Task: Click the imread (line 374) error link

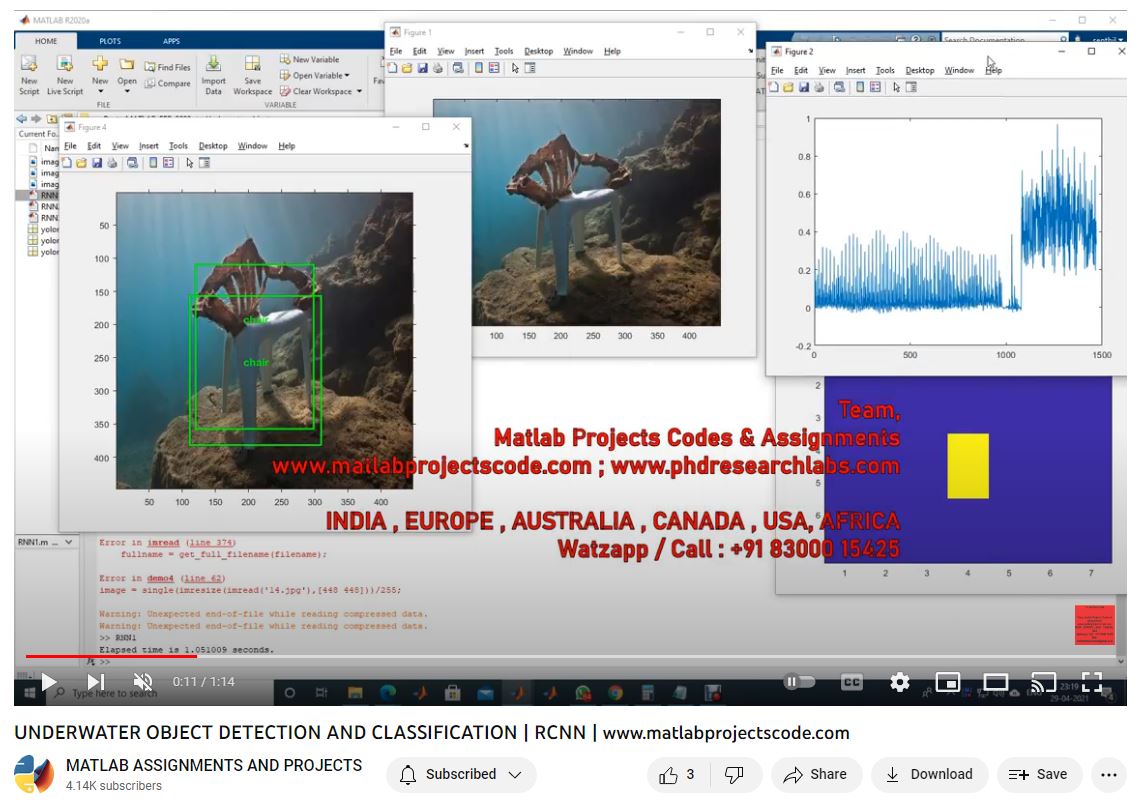Action: pyautogui.click(x=191, y=543)
